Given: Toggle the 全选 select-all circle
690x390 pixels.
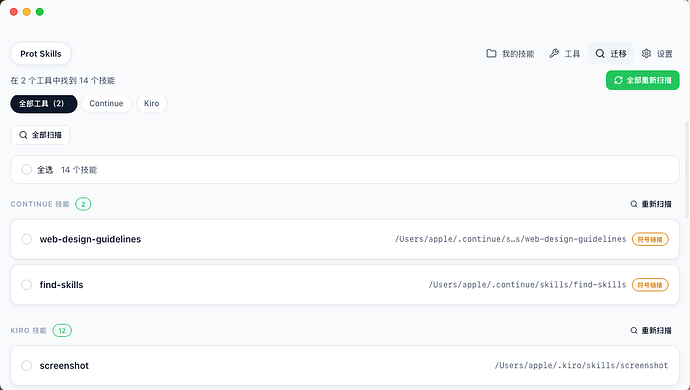Looking at the screenshot, I should pos(26,169).
